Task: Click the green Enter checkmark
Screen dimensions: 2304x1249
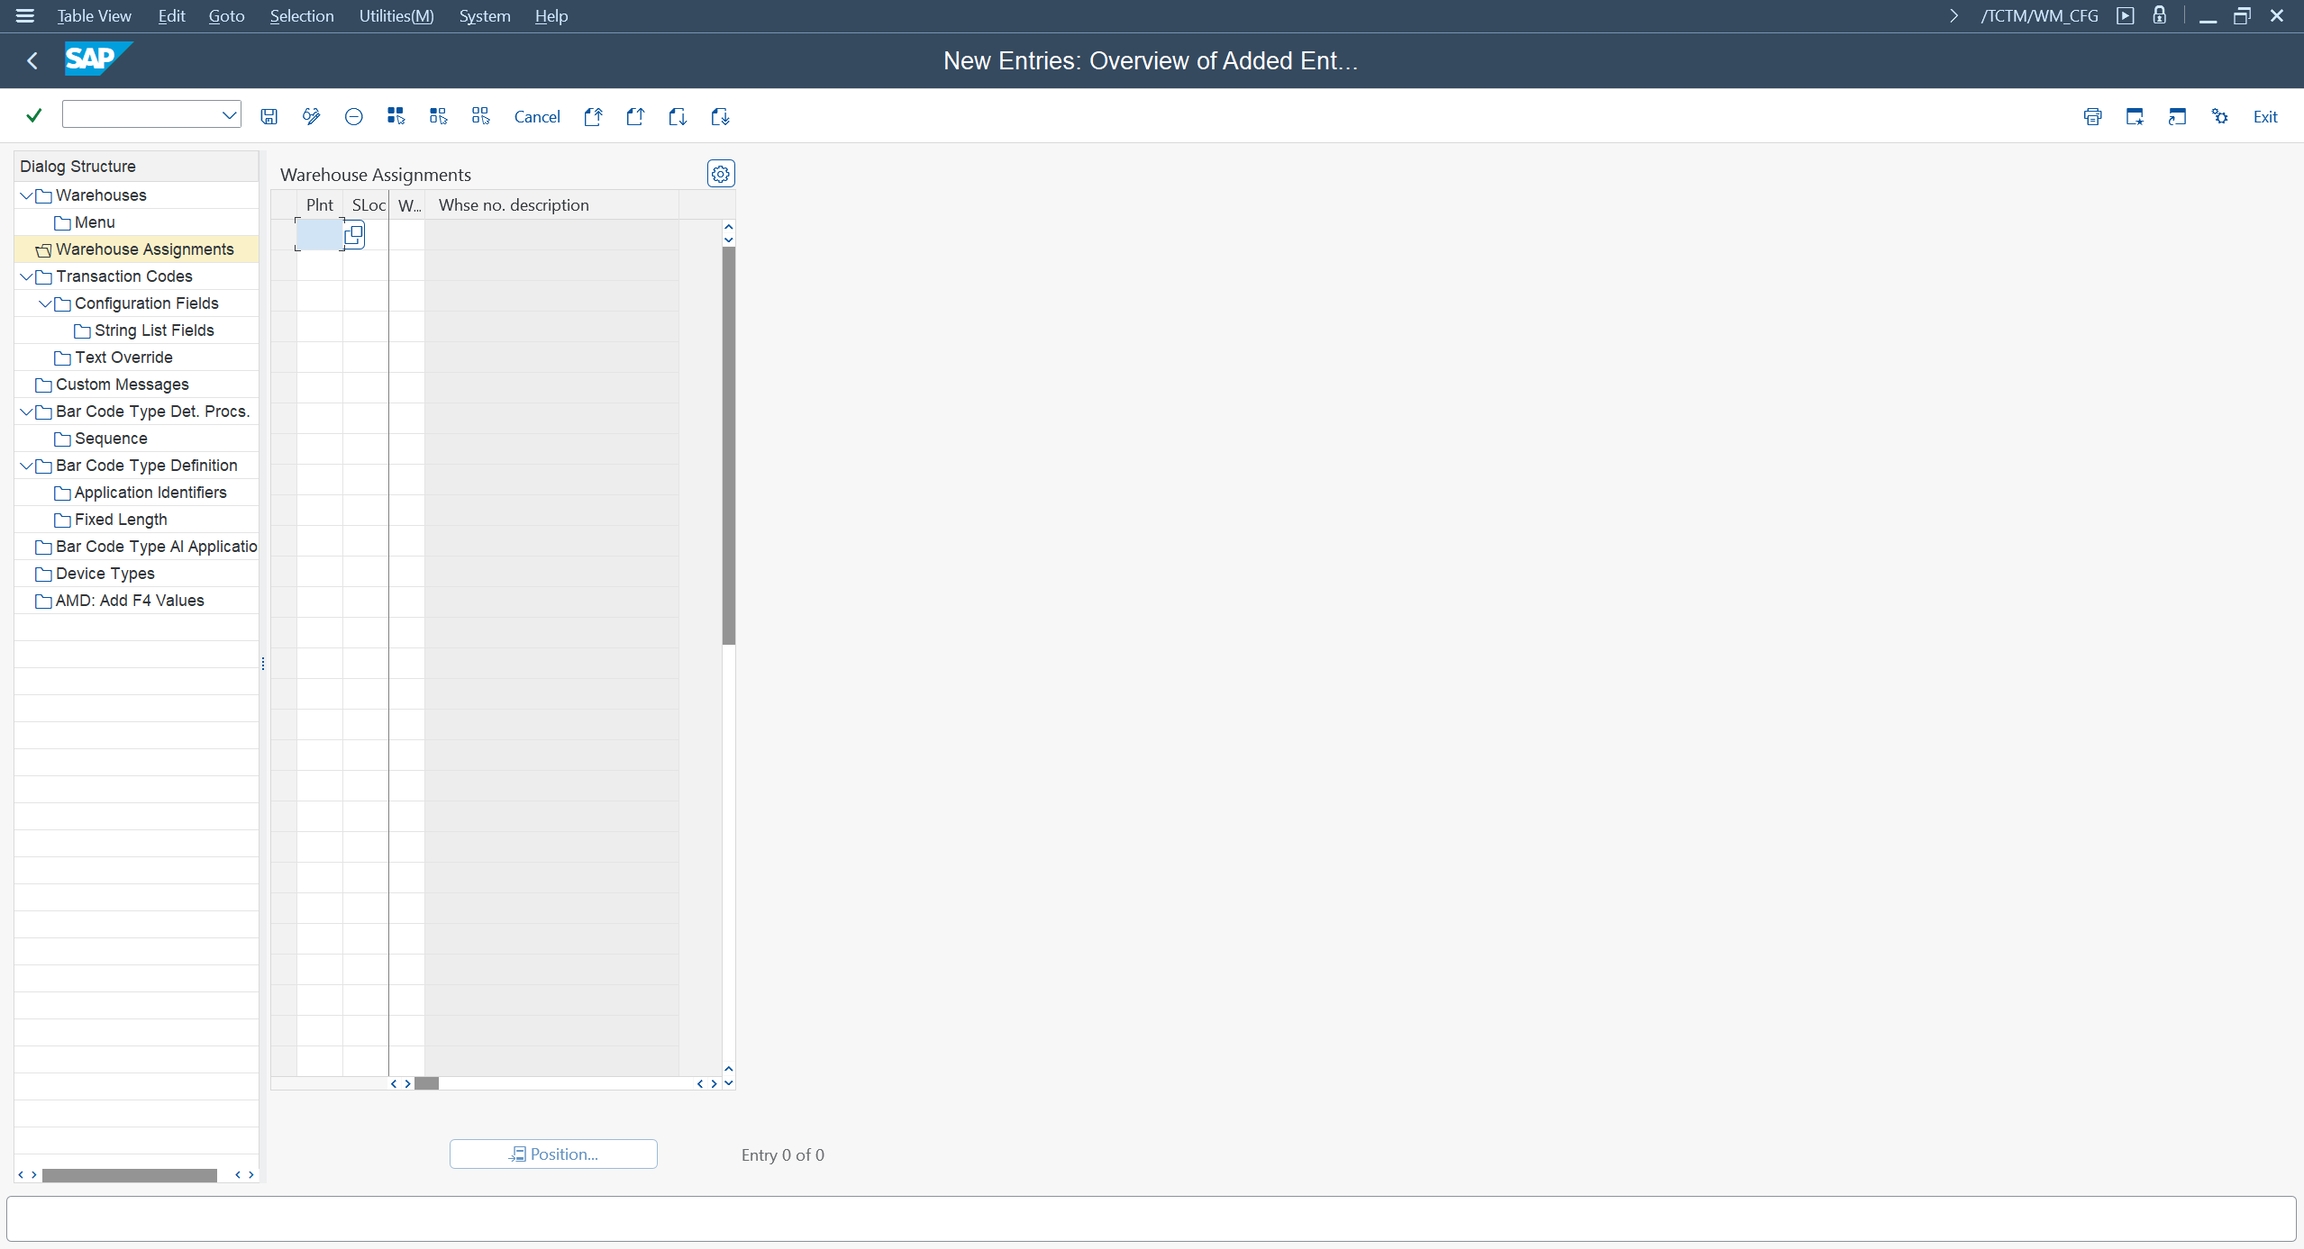Action: (34, 116)
